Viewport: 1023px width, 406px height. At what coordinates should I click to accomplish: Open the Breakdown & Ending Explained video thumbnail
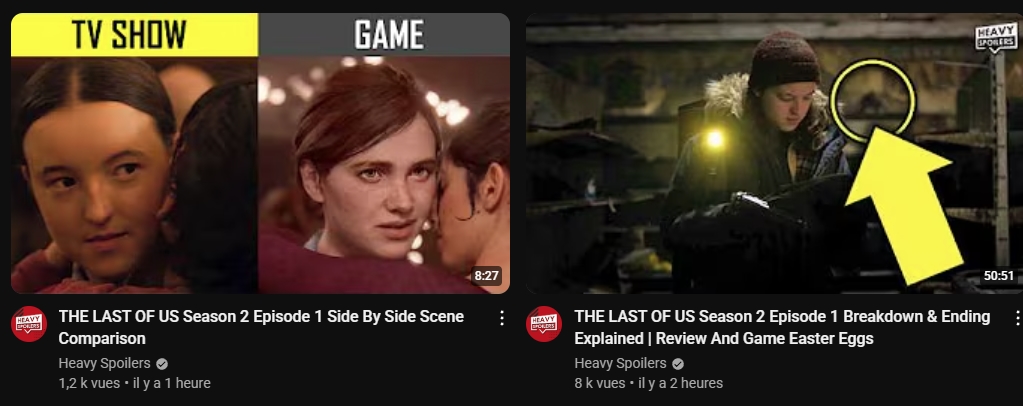point(774,153)
